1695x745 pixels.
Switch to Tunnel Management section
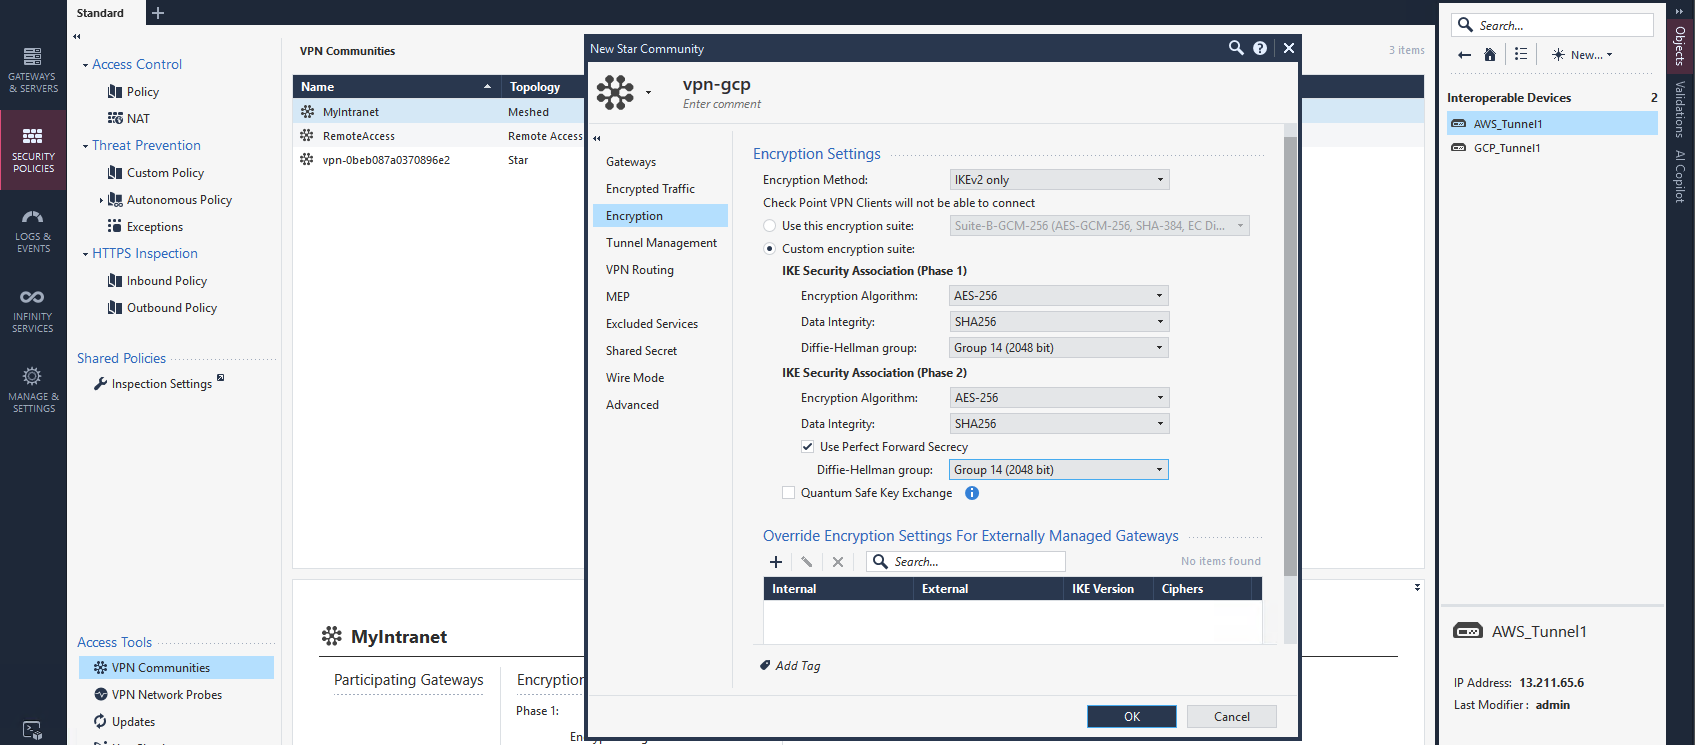click(661, 243)
